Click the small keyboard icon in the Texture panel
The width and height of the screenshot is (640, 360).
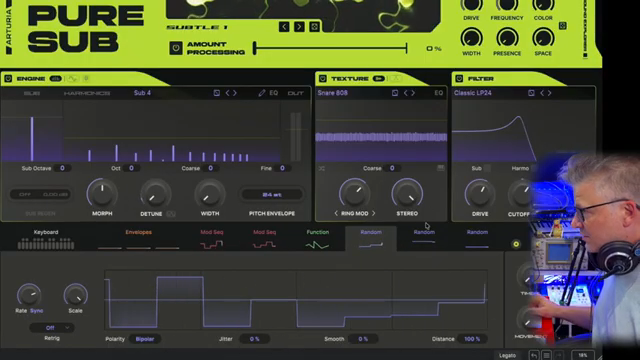coord(440,168)
